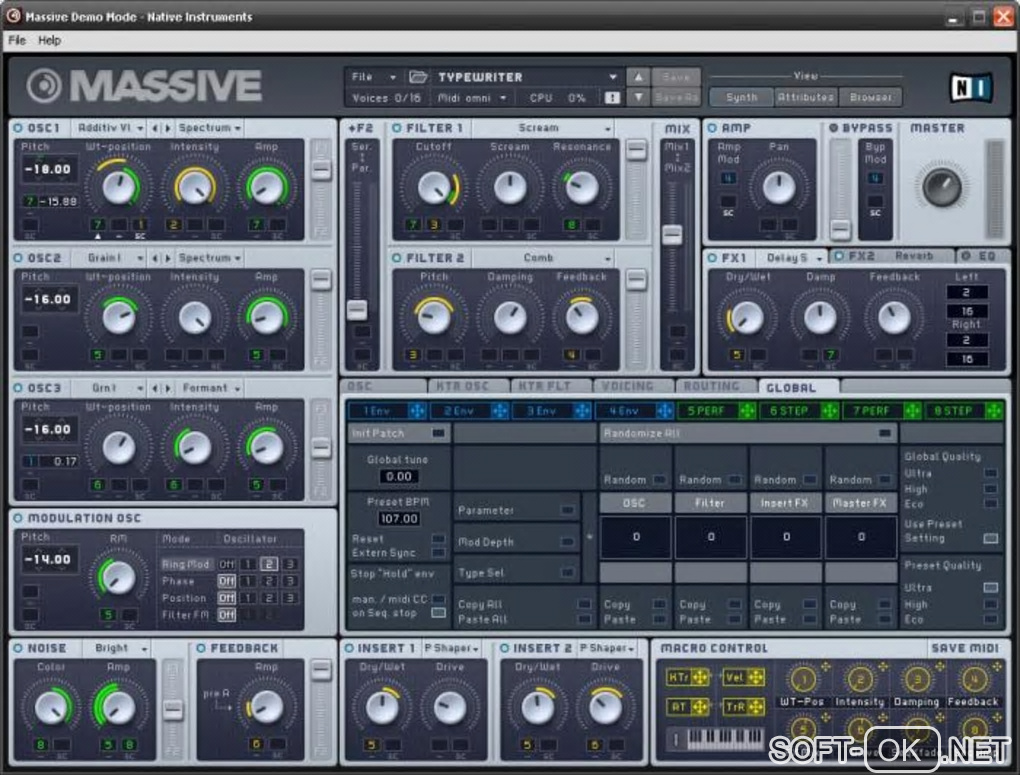Switch to the KTR FLT tab
The height and width of the screenshot is (775, 1020).
click(551, 387)
